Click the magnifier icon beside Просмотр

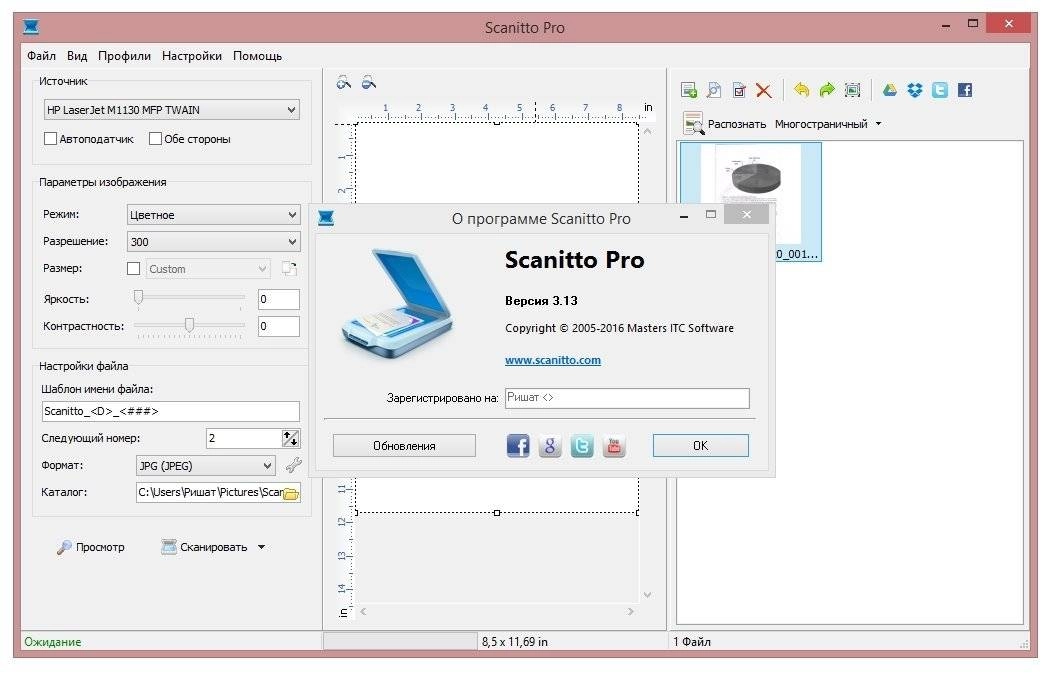[64, 547]
